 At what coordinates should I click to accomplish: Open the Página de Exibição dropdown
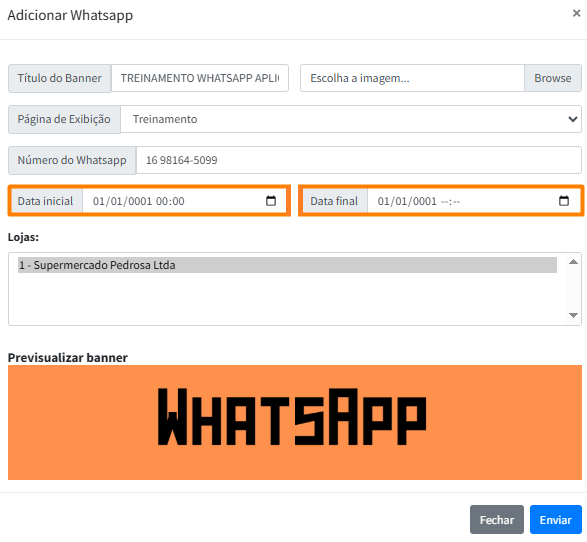(x=351, y=119)
